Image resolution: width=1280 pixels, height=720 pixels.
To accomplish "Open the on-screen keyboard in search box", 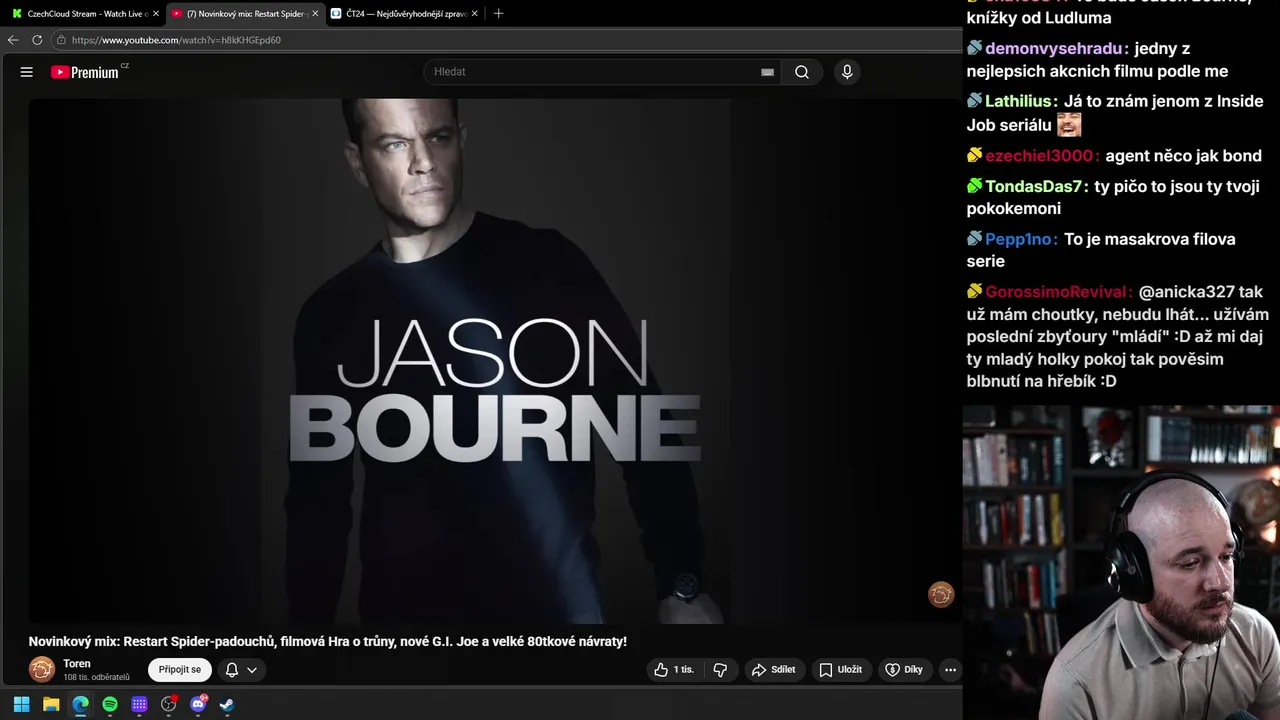I will (767, 72).
